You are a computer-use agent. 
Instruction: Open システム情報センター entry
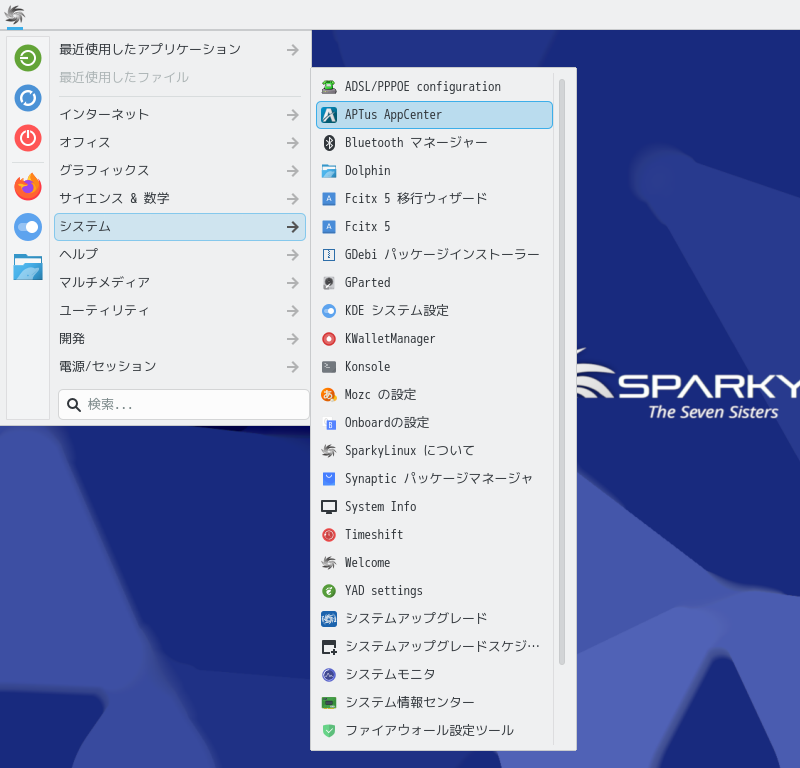click(434, 703)
